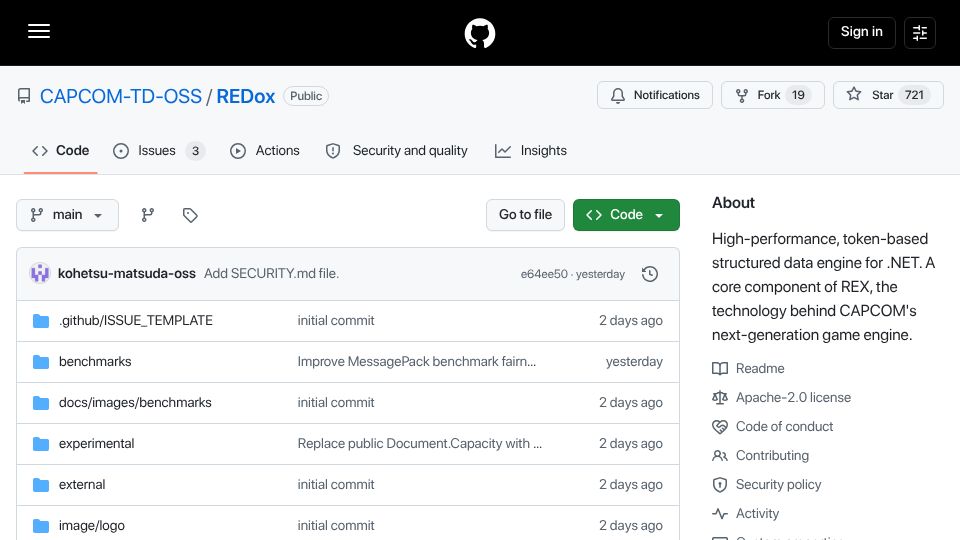The height and width of the screenshot is (540, 960).
Task: View commit history clock icon
Action: point(650,274)
